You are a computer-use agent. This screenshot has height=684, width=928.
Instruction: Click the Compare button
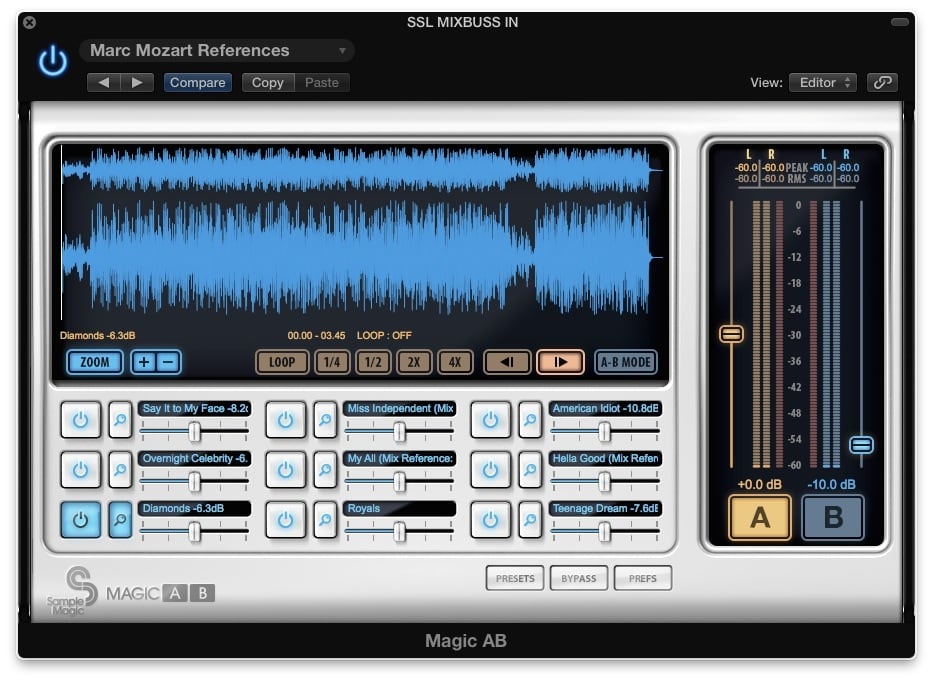198,83
